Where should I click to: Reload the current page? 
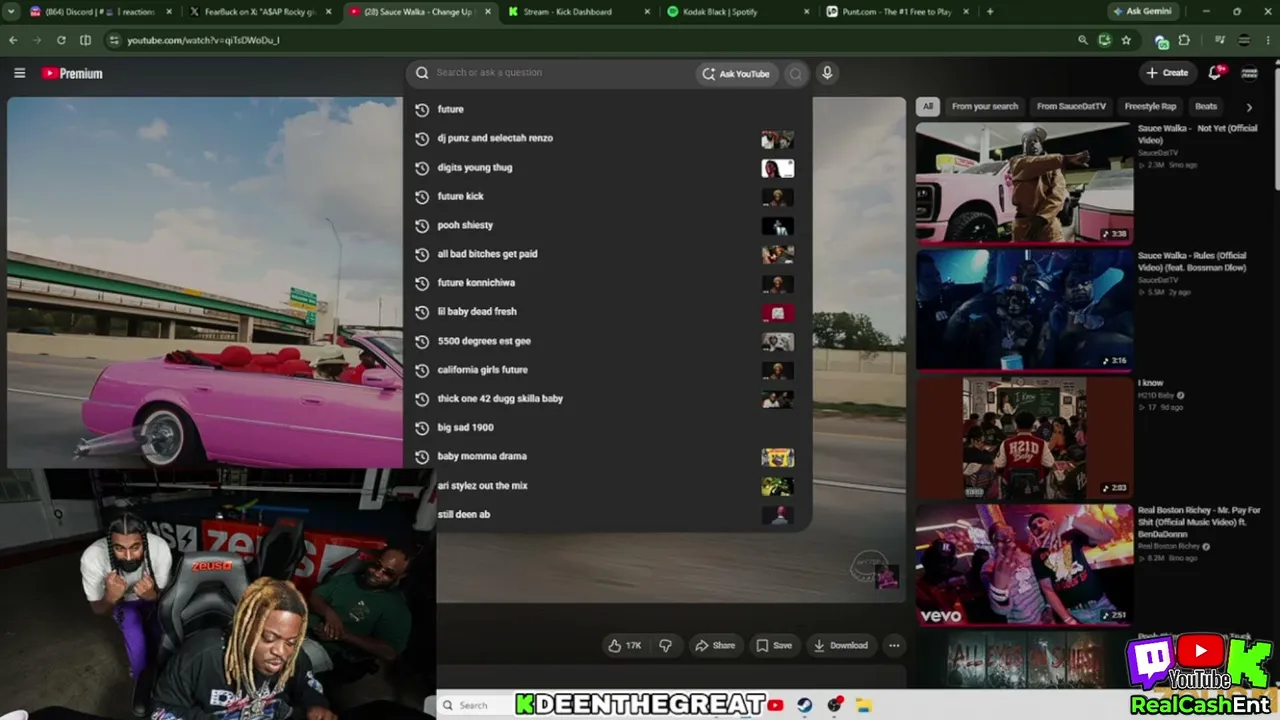point(61,40)
